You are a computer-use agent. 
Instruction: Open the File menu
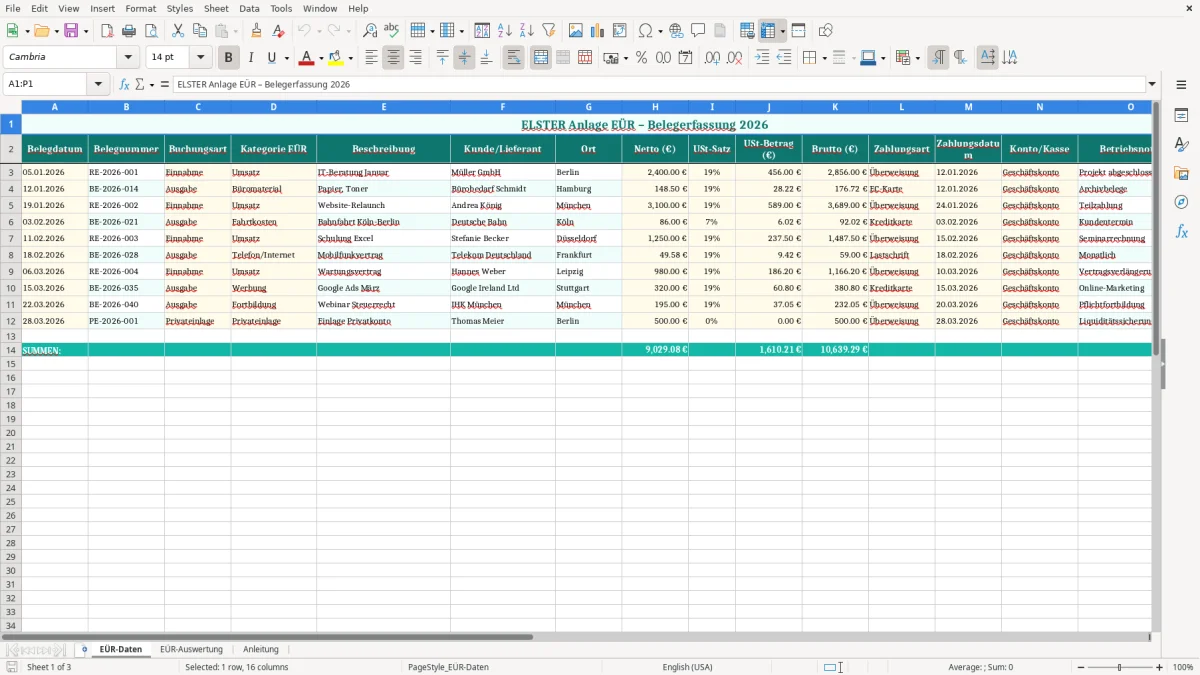pyautogui.click(x=12, y=8)
